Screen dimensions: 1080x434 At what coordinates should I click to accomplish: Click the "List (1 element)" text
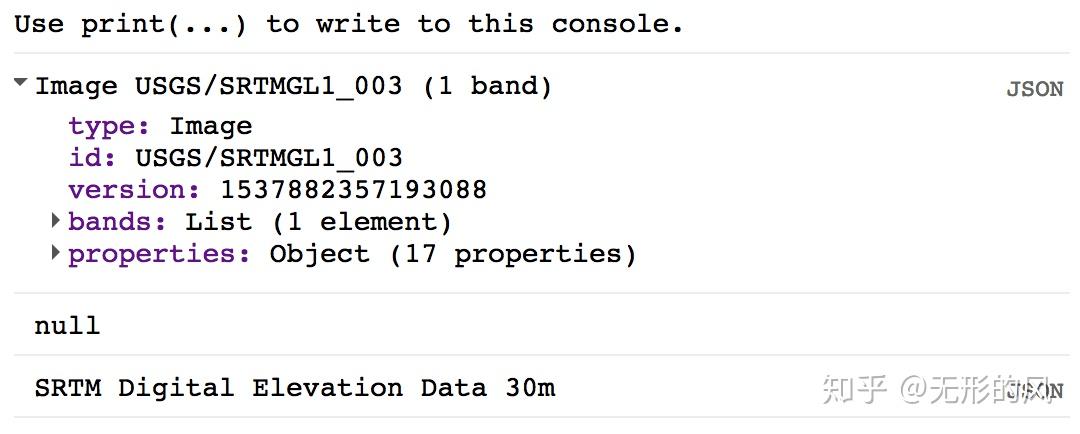tap(319, 221)
